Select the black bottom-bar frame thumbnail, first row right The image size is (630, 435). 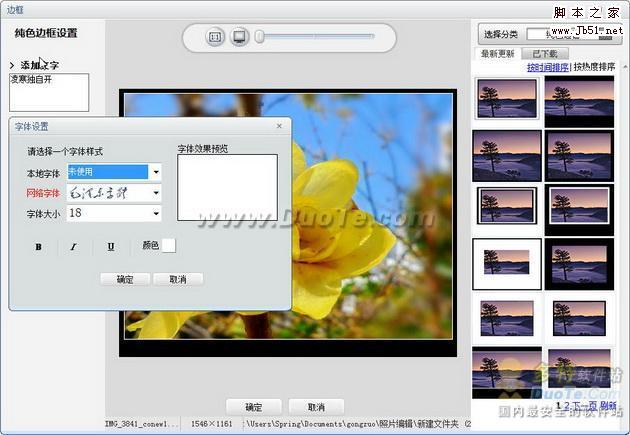click(x=579, y=102)
